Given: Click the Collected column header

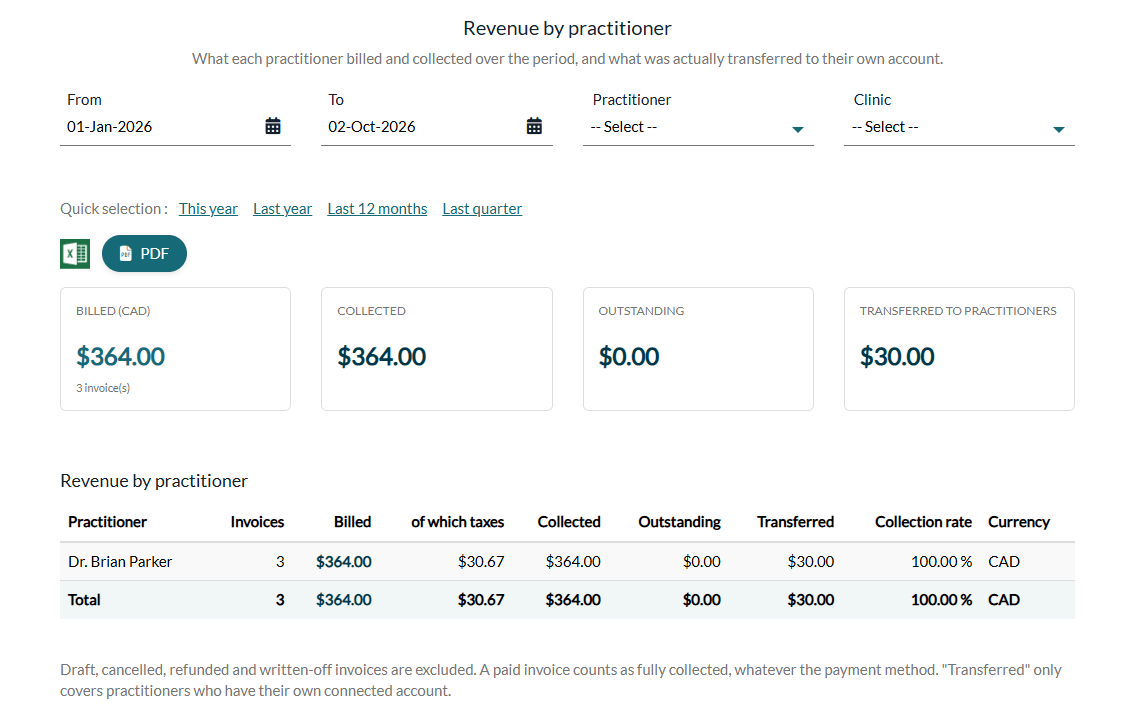Looking at the screenshot, I should [569, 522].
